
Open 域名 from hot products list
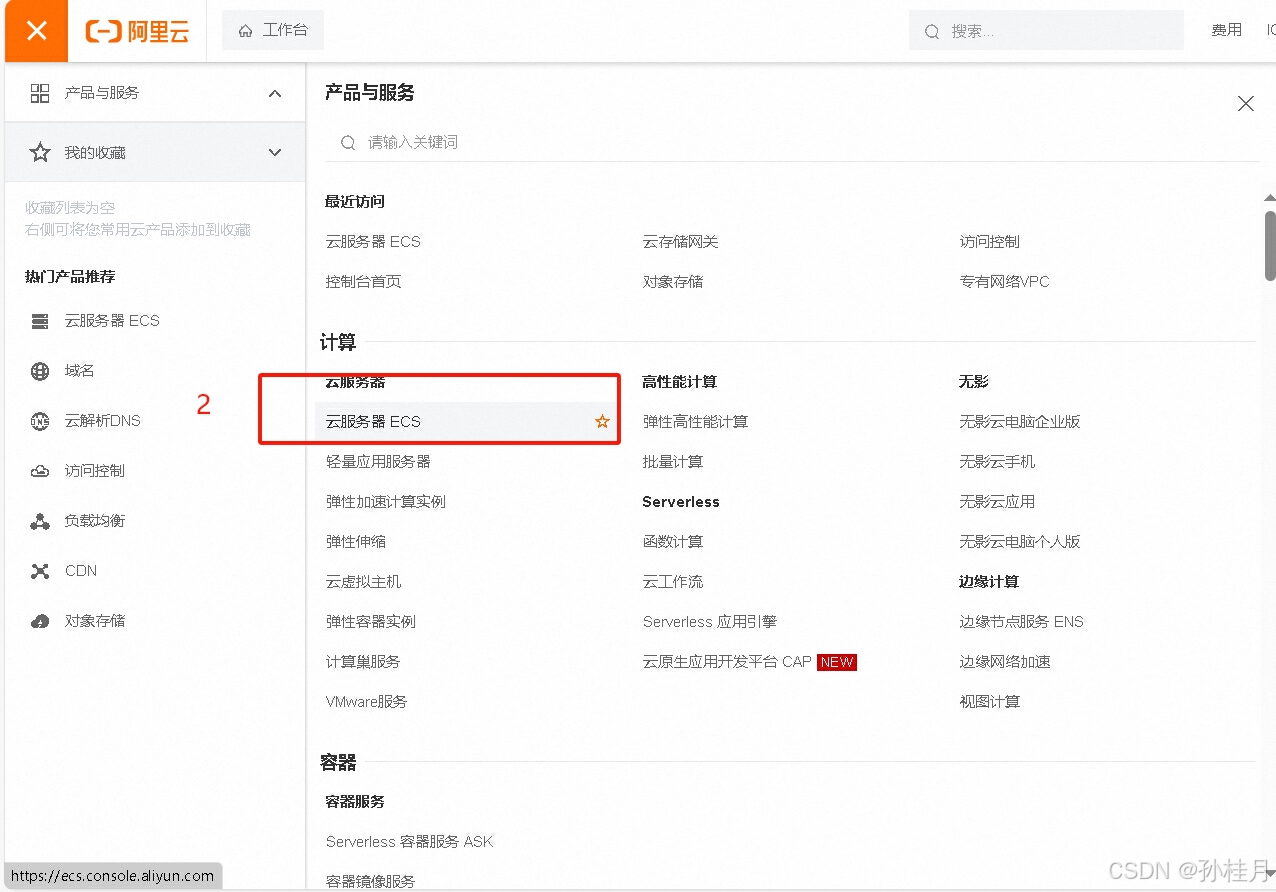click(80, 371)
